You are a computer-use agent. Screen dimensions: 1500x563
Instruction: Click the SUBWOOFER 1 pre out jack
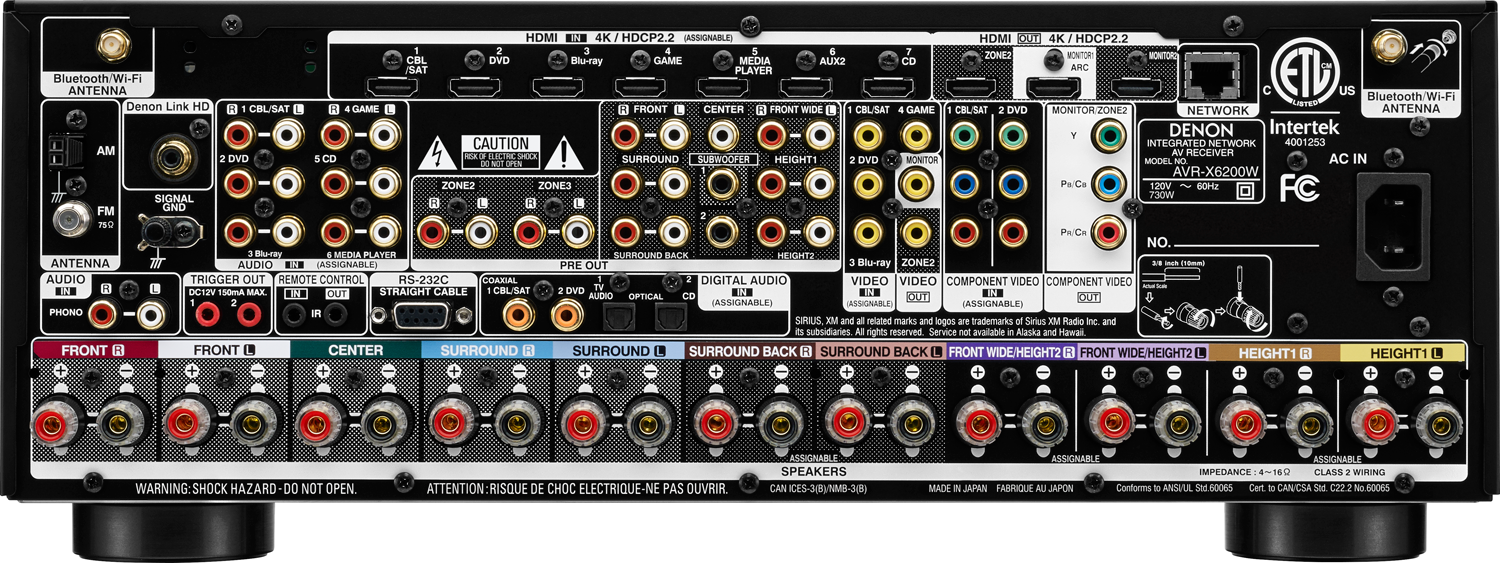pos(721,183)
